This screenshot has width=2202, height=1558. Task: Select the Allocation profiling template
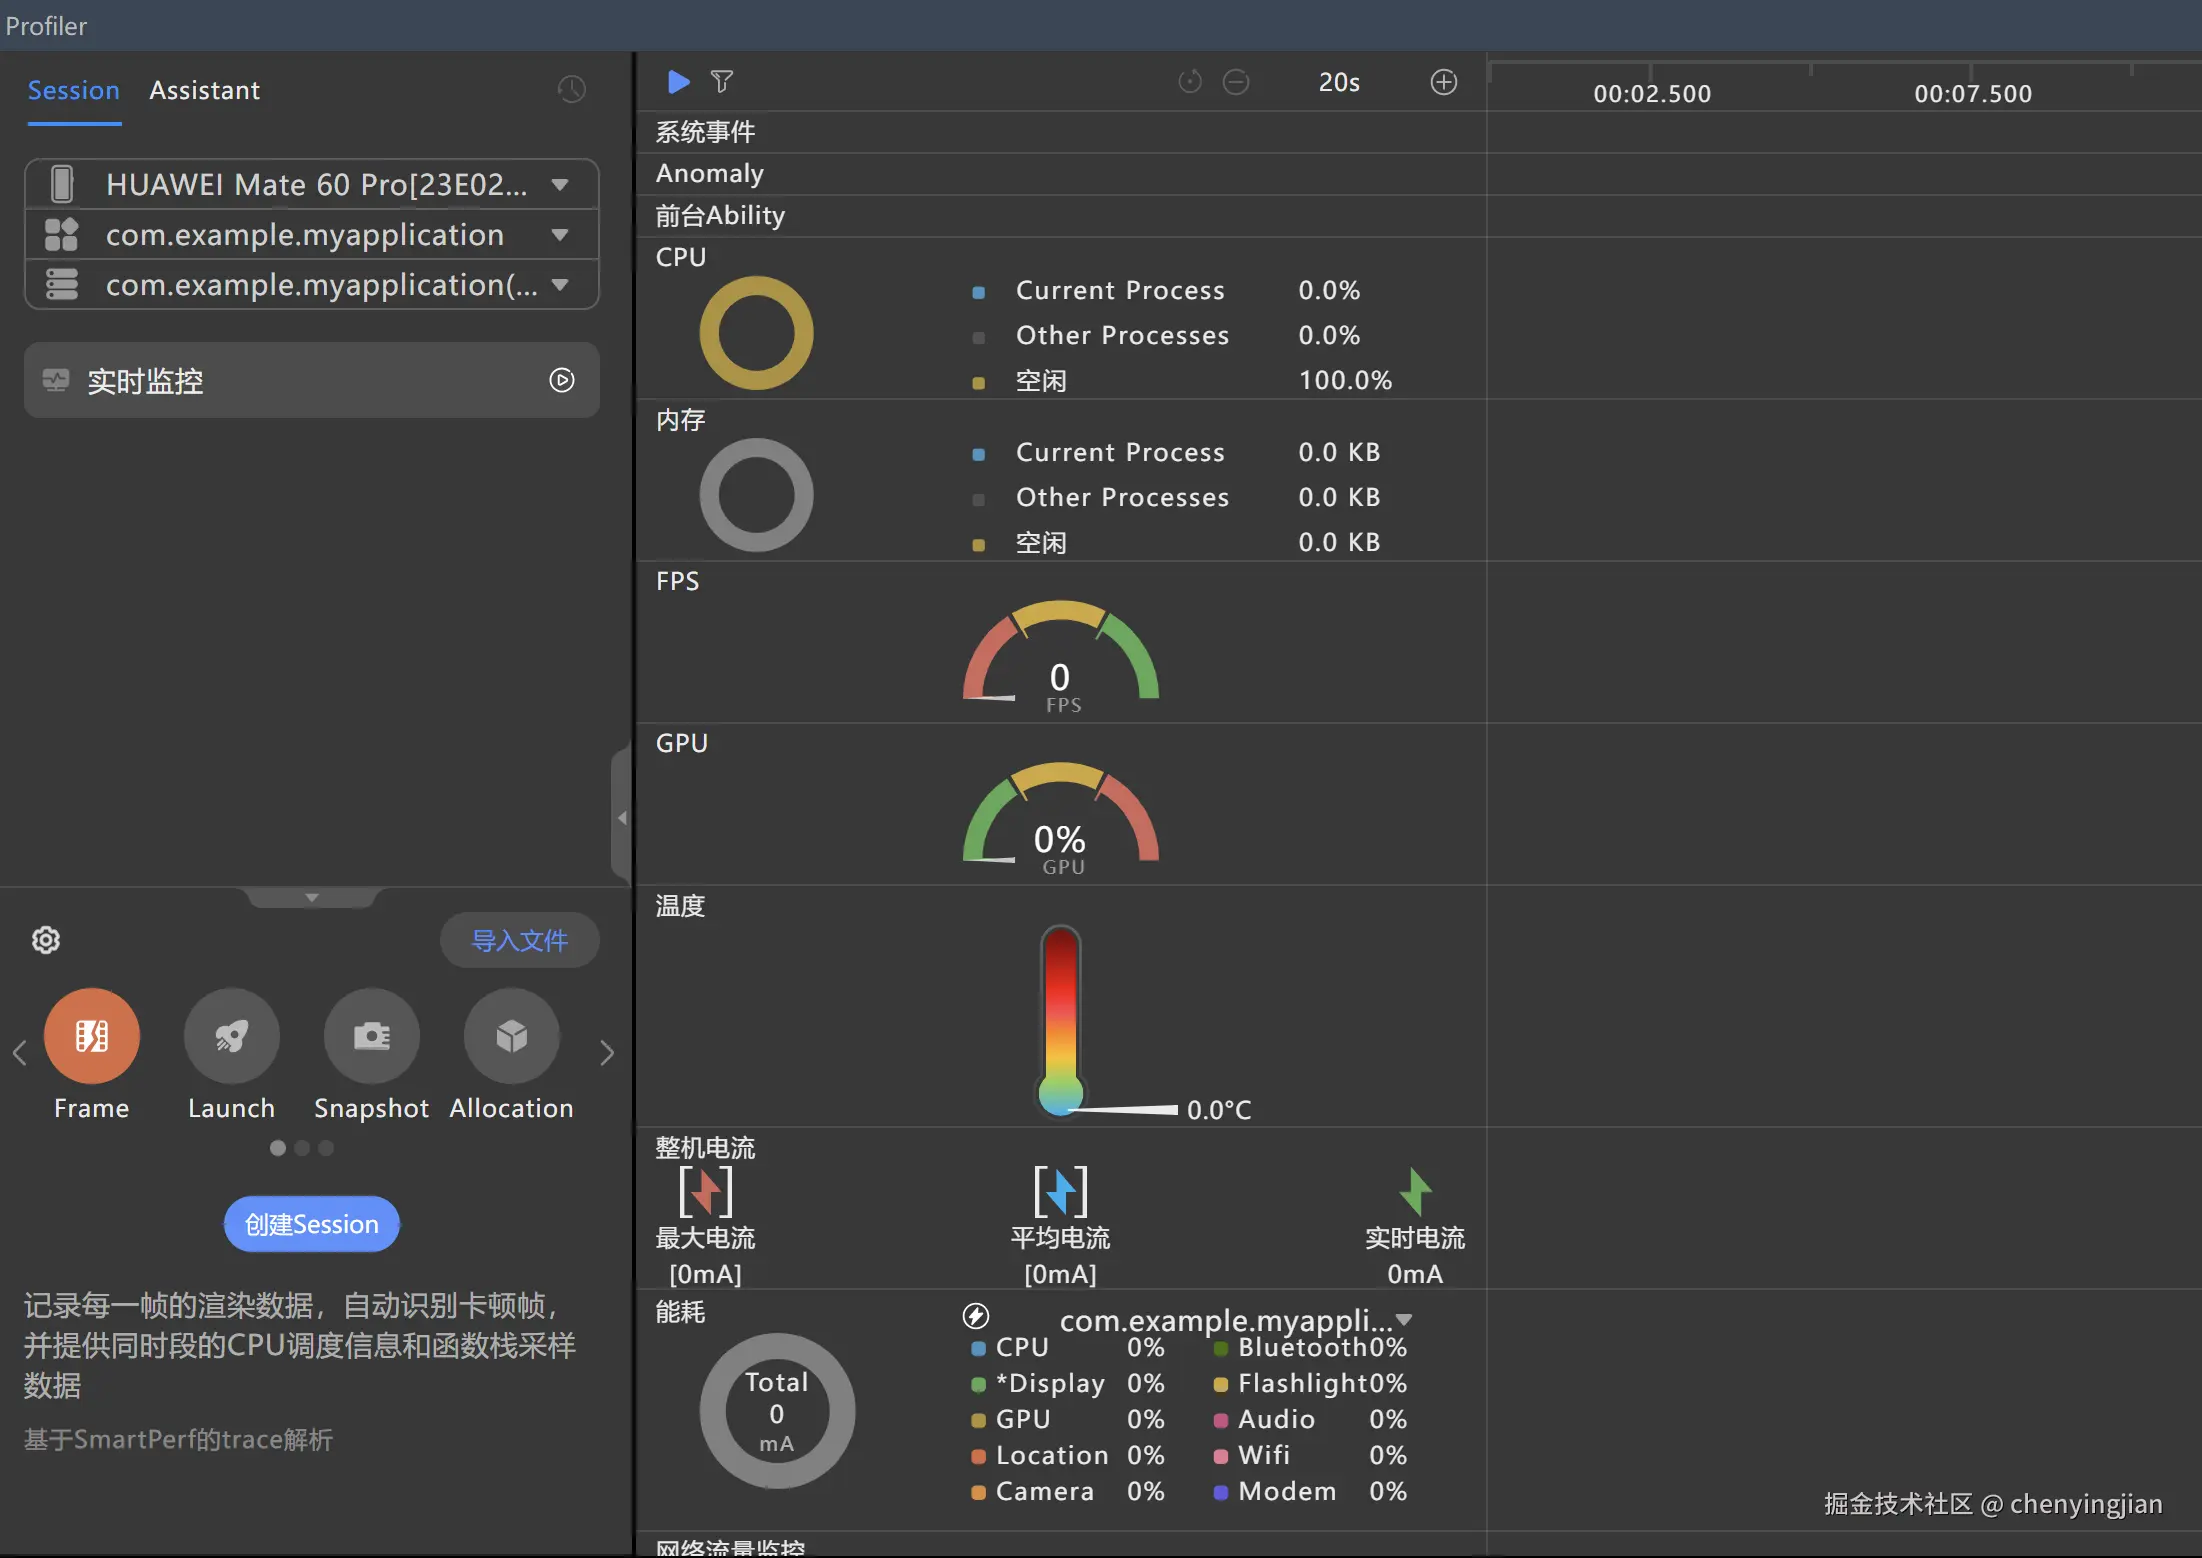(x=511, y=1036)
